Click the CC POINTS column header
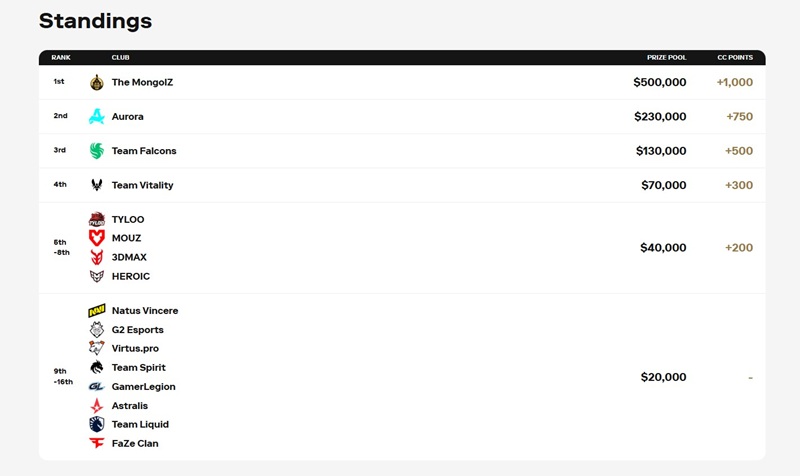 coord(735,58)
